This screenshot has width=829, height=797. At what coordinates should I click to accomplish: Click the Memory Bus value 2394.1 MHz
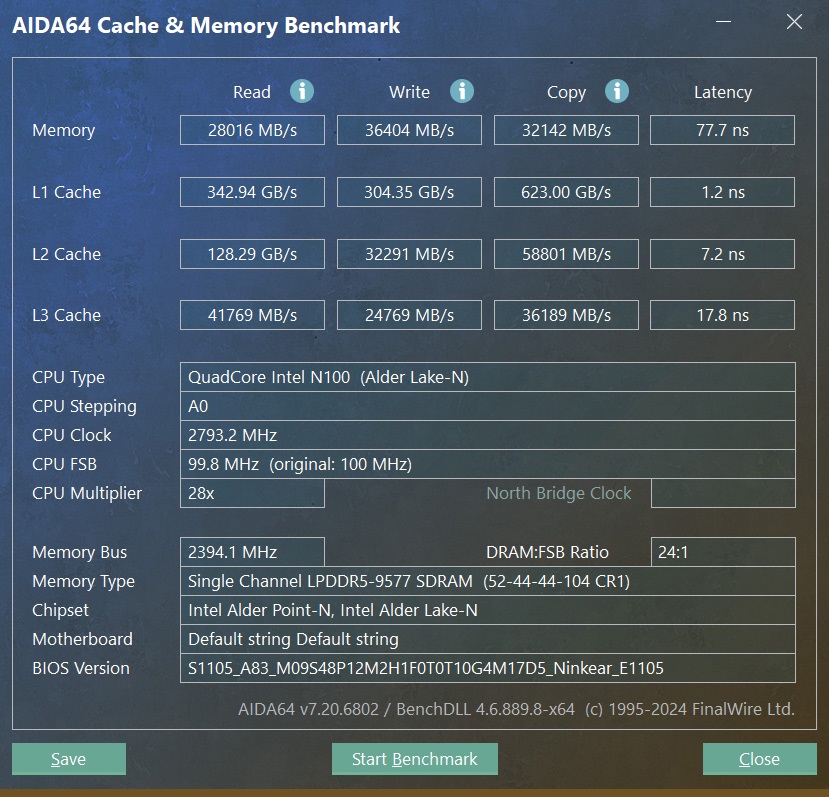(252, 552)
